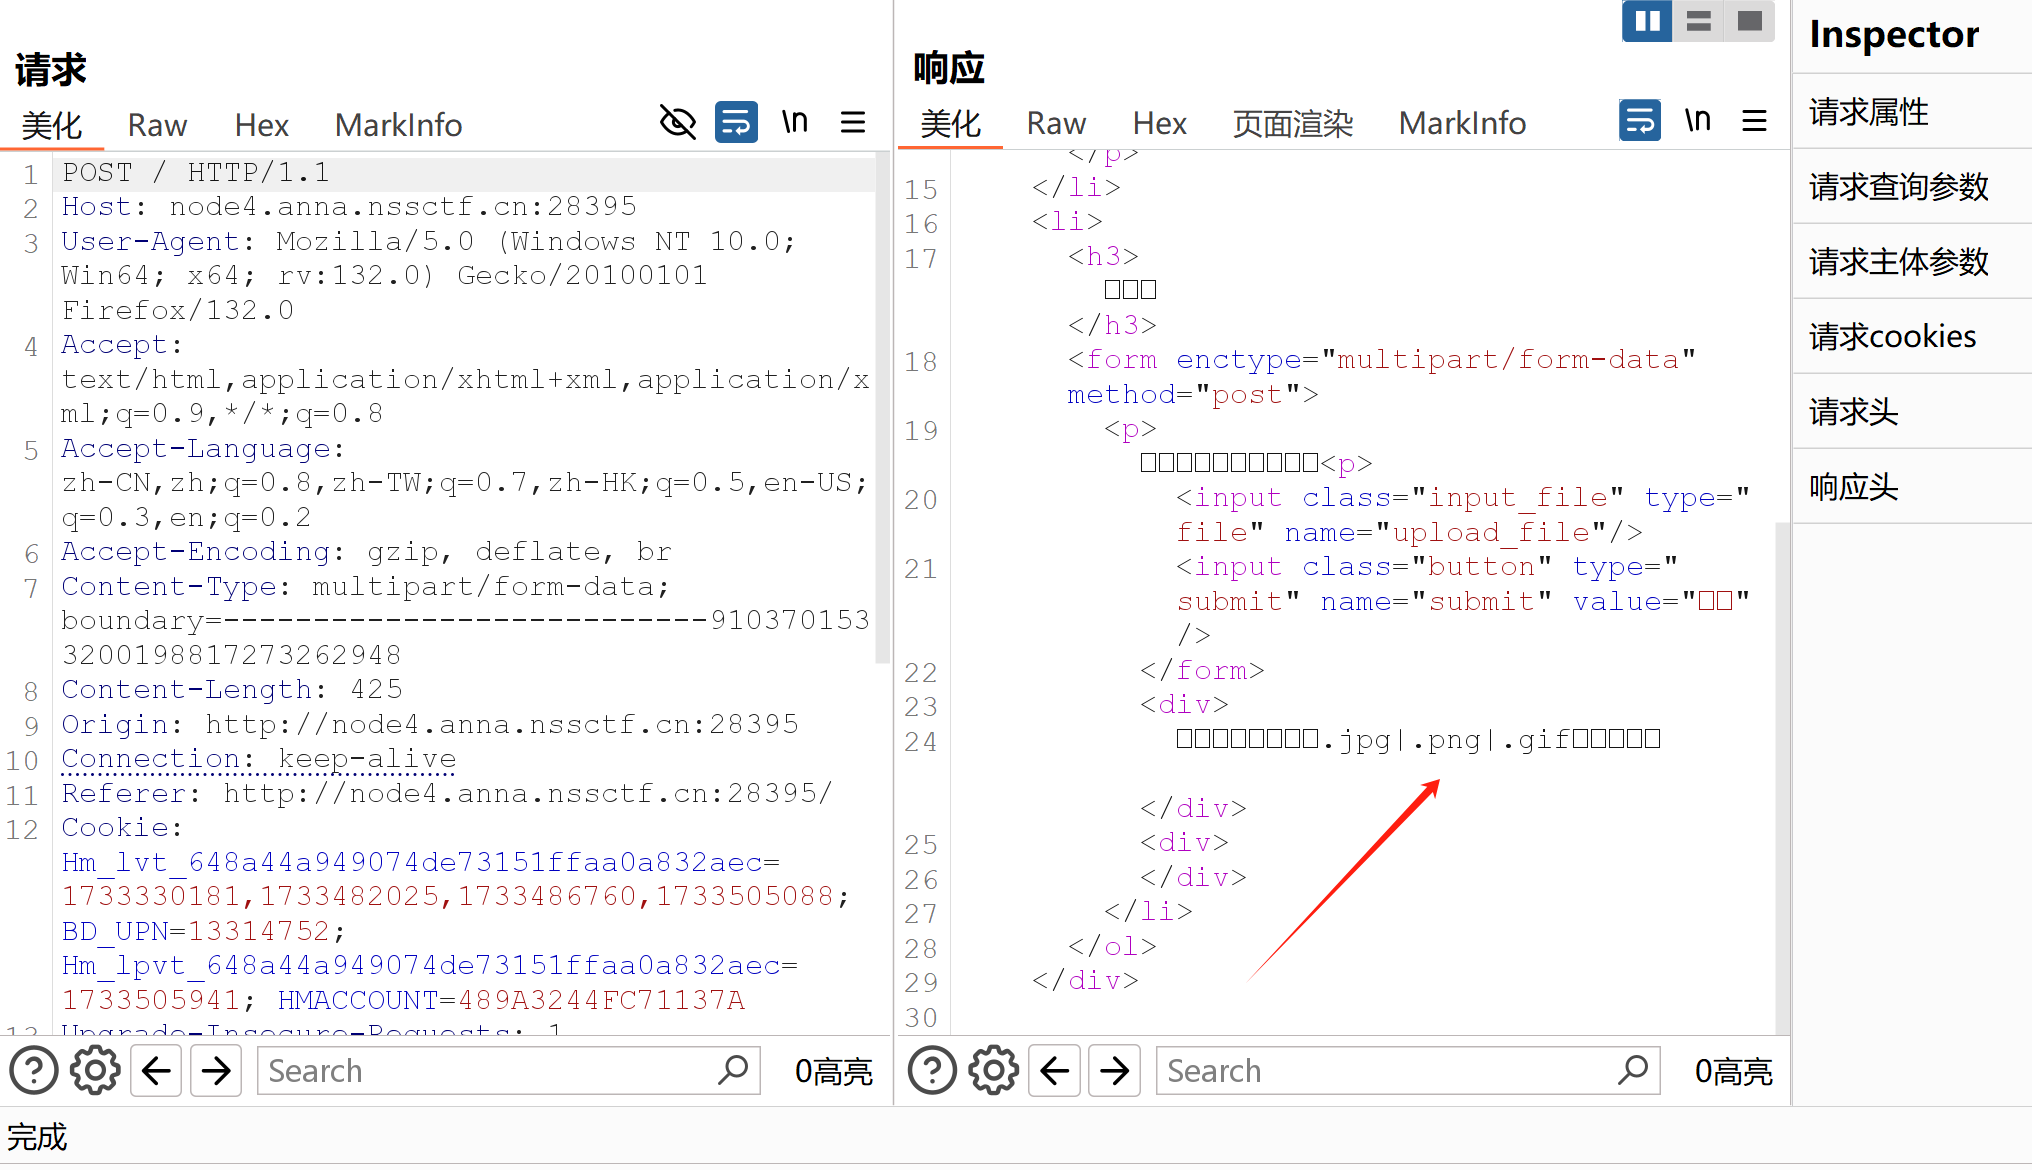Viewport: 2032px width, 1170px height.
Task: Go to next match in request search
Action: (216, 1071)
